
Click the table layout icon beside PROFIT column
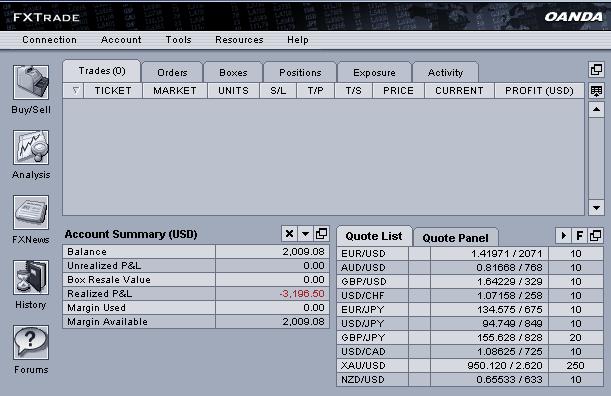[596, 91]
